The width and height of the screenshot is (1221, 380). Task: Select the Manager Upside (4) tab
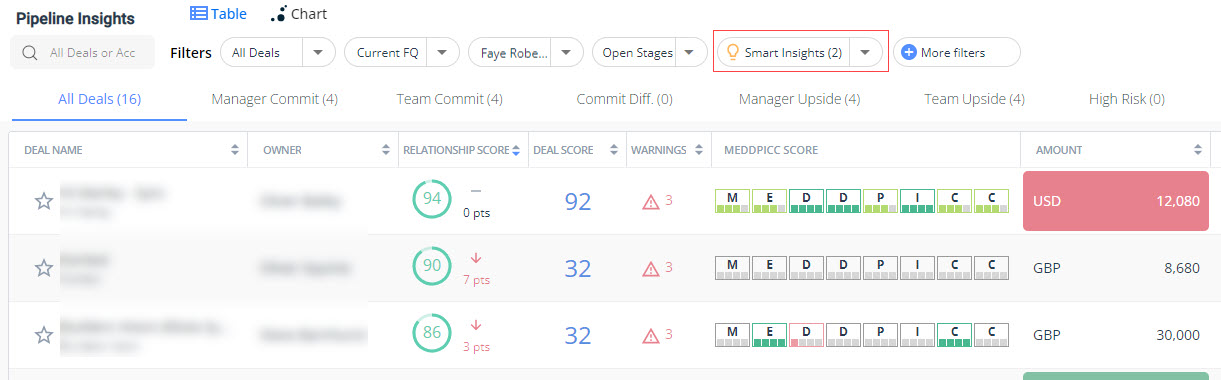click(x=799, y=99)
